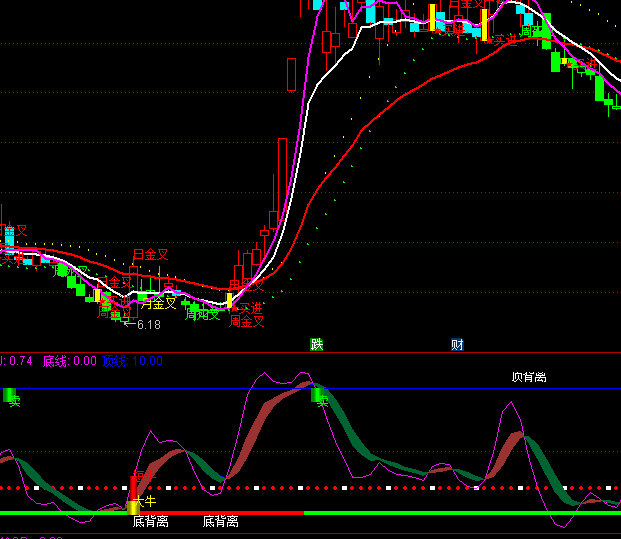
Task: Click the first 底背离 label under 大牛
Action: click(150, 521)
